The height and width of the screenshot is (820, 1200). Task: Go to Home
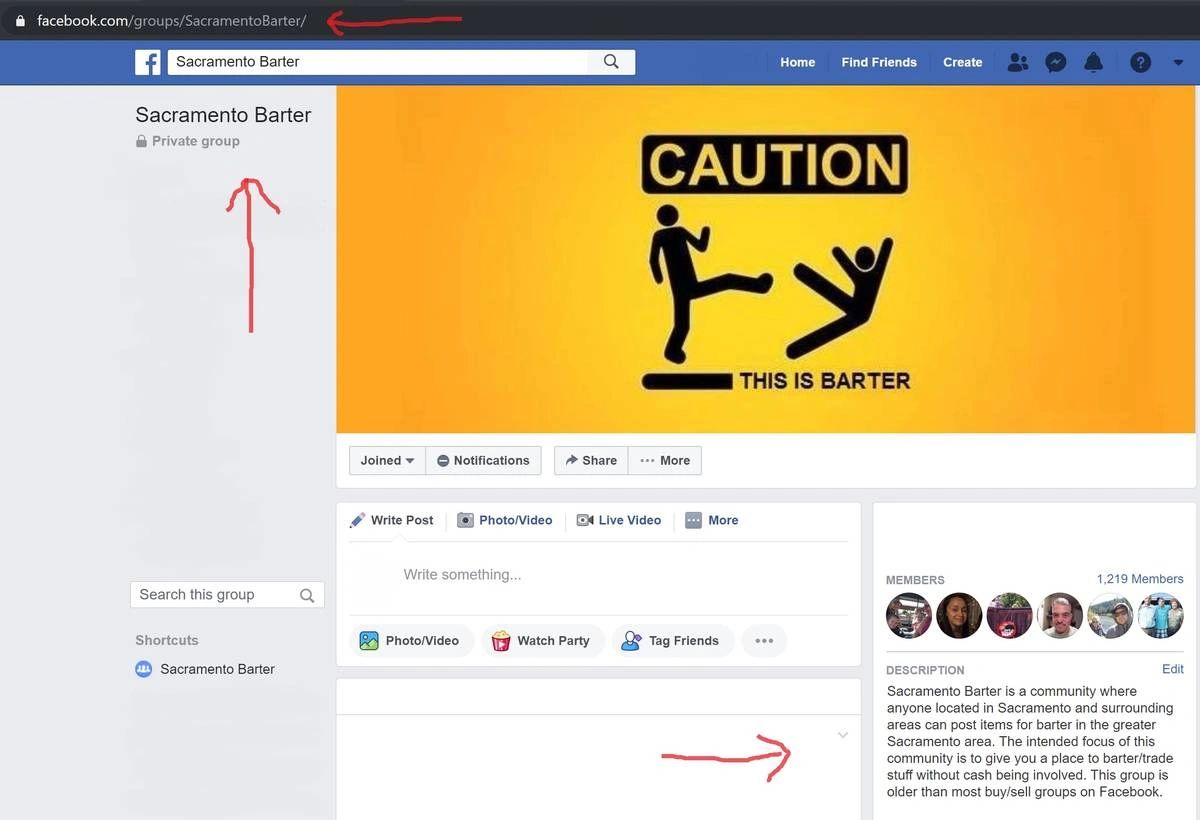797,62
